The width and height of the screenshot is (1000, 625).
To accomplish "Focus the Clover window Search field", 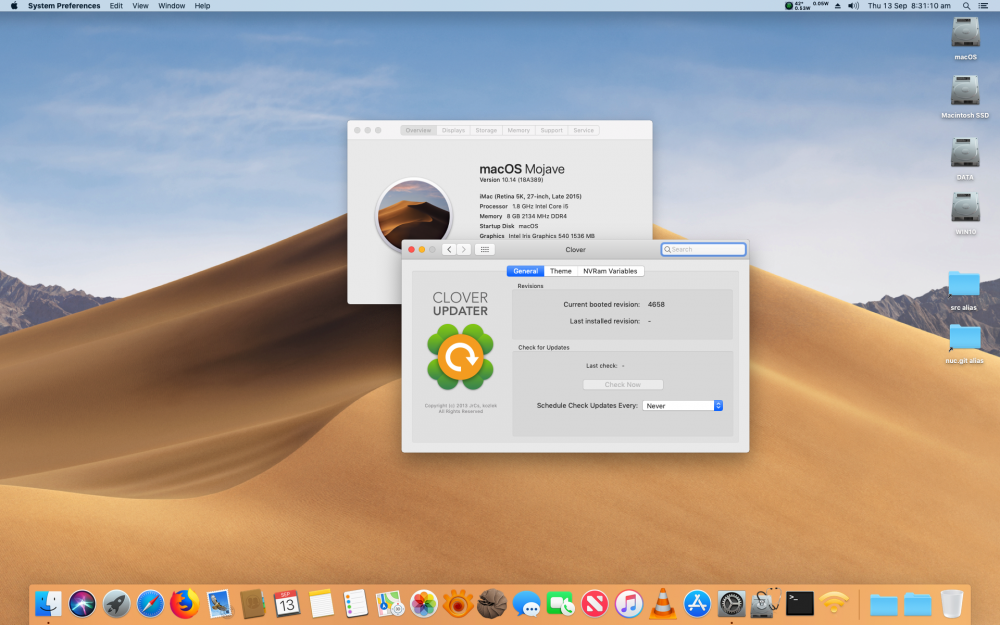I will [703, 249].
